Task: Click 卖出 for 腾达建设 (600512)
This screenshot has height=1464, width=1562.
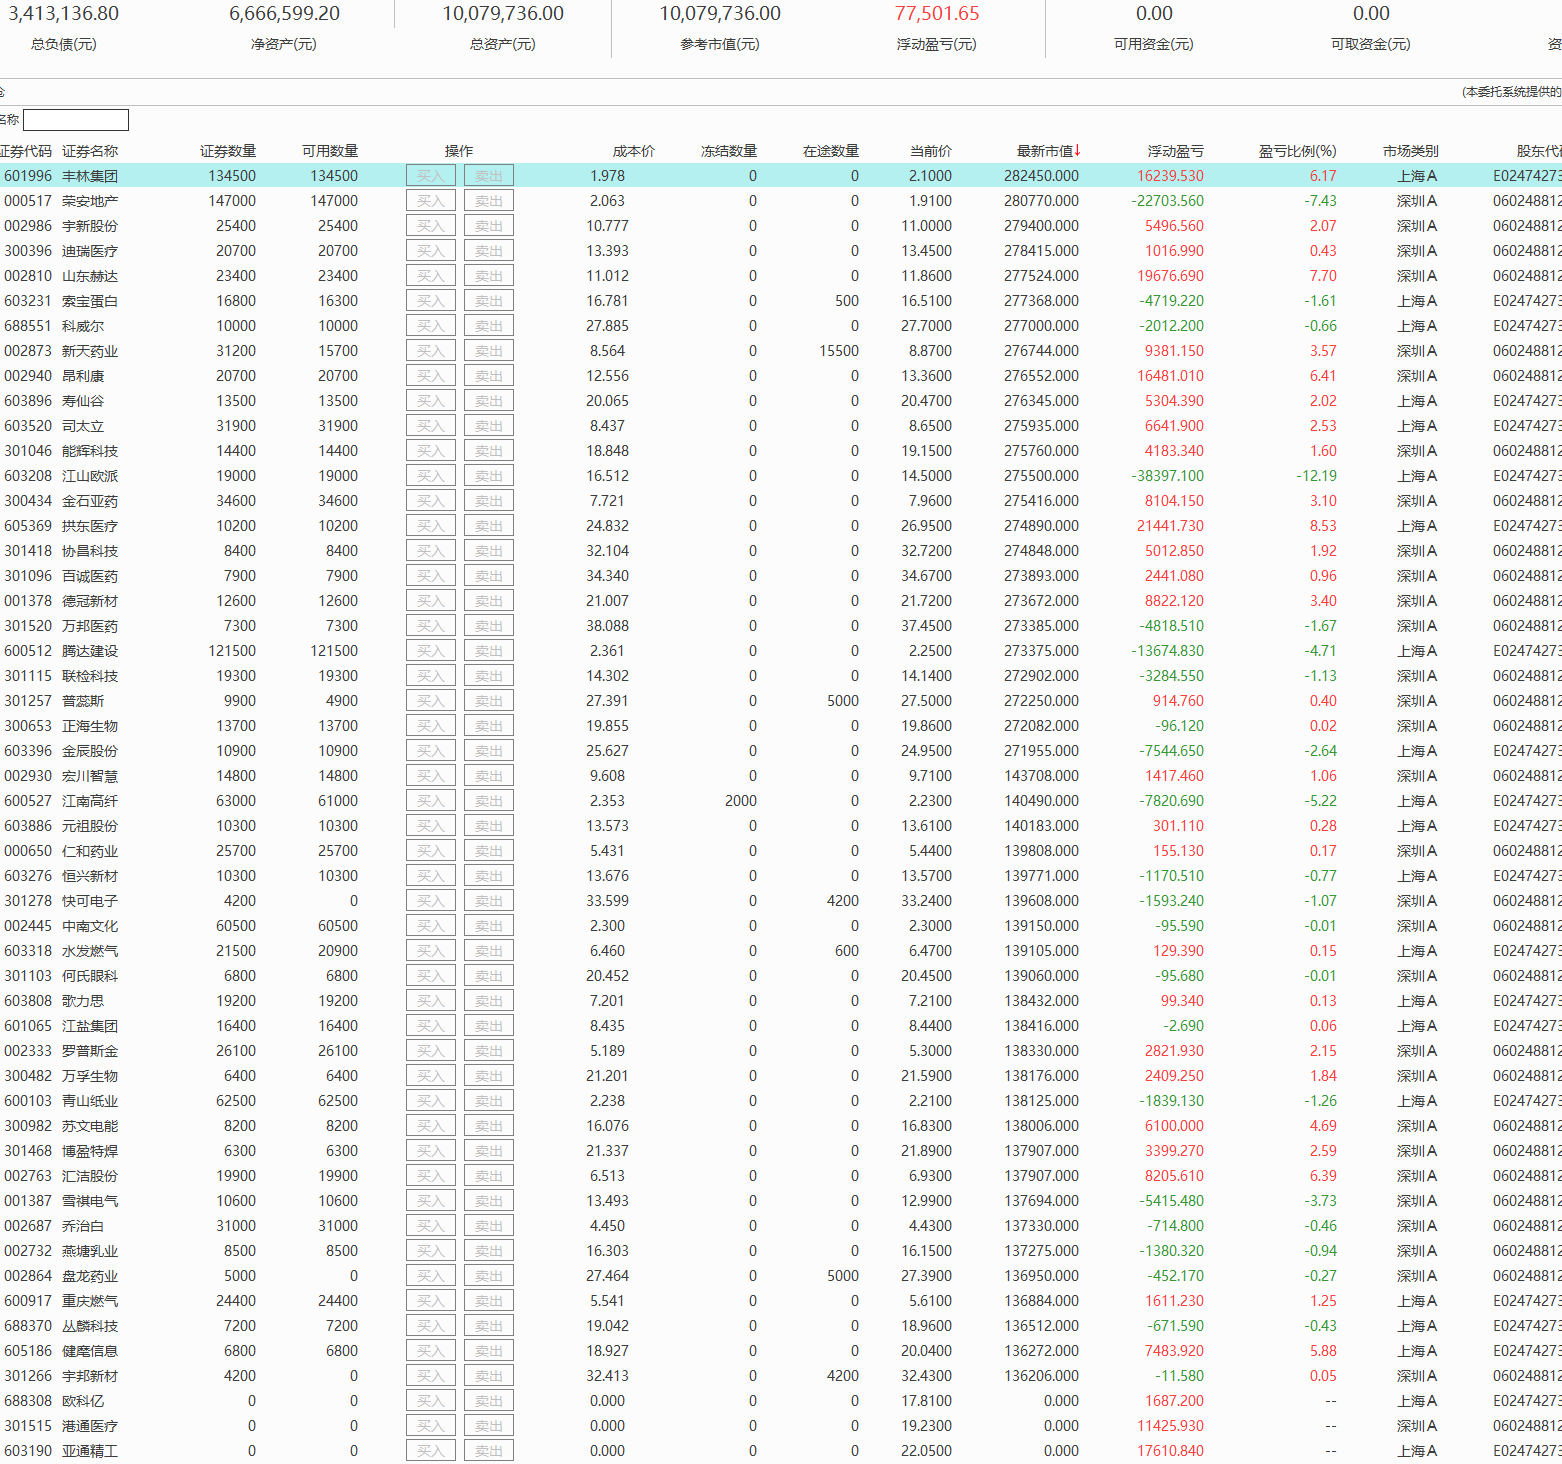Action: [488, 651]
